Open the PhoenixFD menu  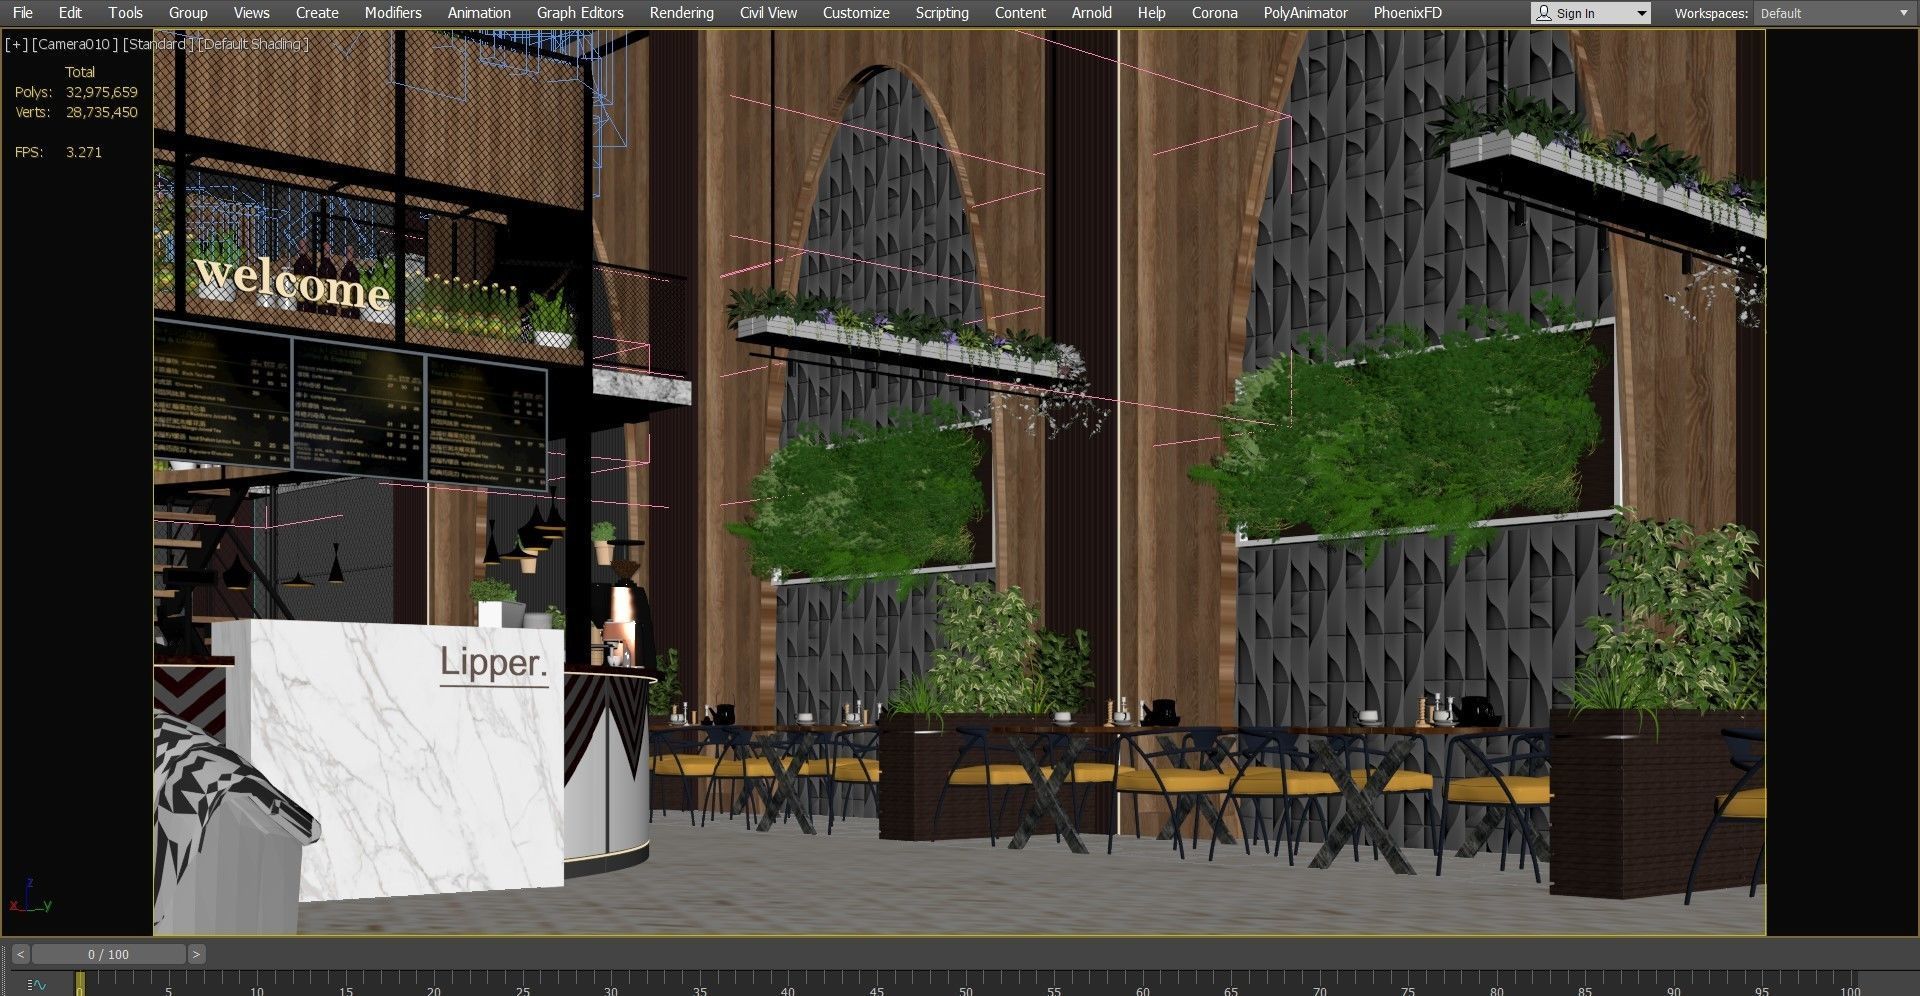pos(1407,13)
